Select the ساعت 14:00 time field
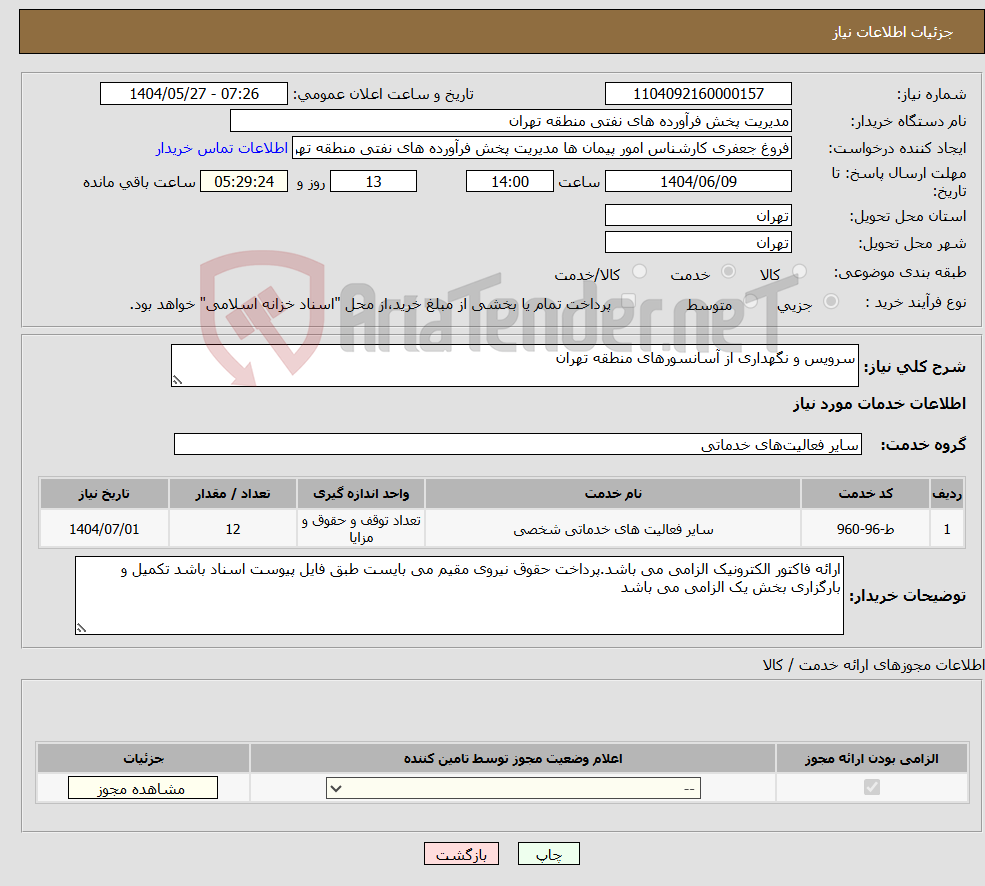This screenshot has height=886, width=985. point(509,181)
